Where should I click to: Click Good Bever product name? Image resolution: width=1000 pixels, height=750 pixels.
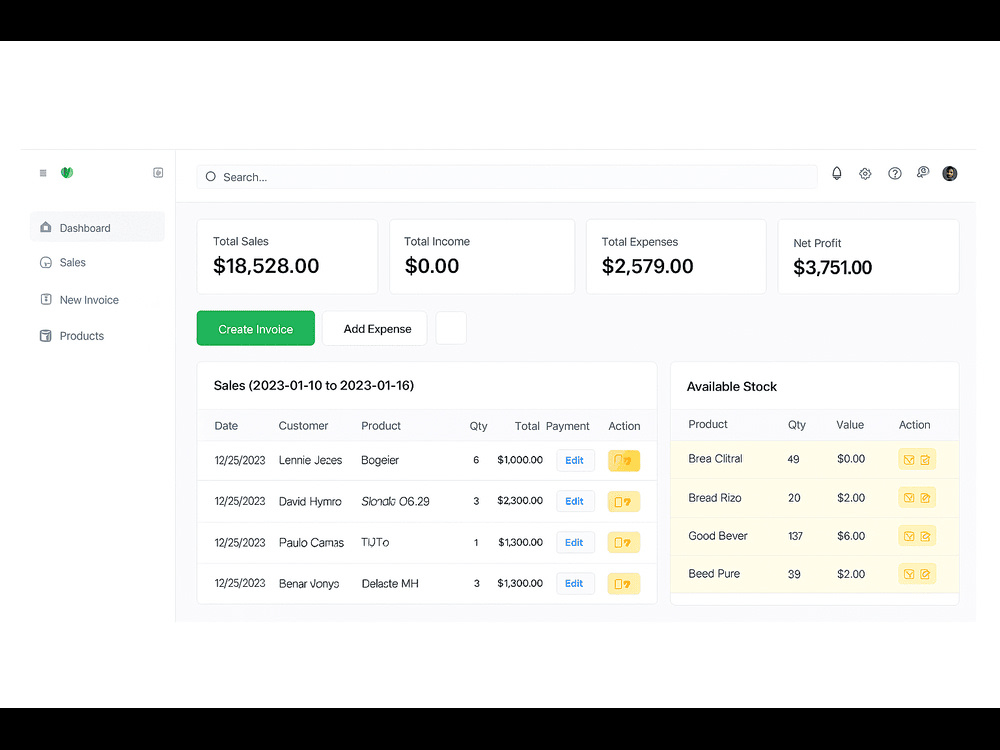[x=717, y=536]
